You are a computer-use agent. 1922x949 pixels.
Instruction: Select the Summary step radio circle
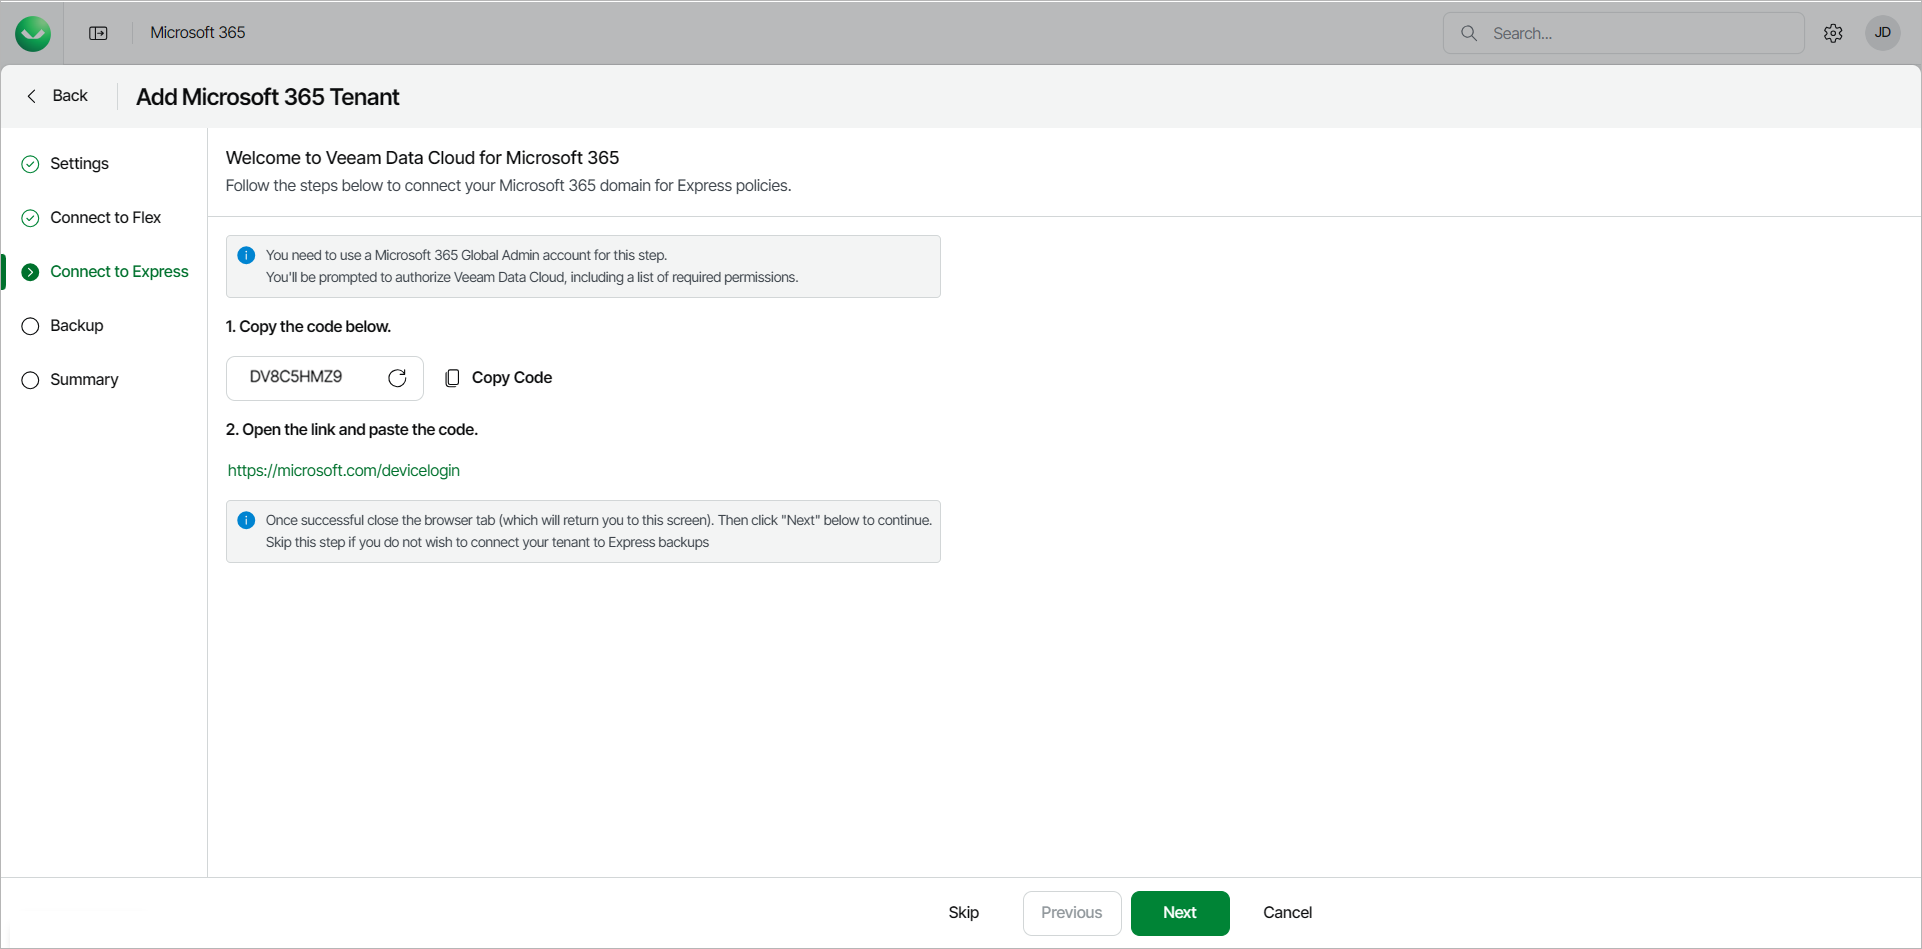click(x=31, y=380)
